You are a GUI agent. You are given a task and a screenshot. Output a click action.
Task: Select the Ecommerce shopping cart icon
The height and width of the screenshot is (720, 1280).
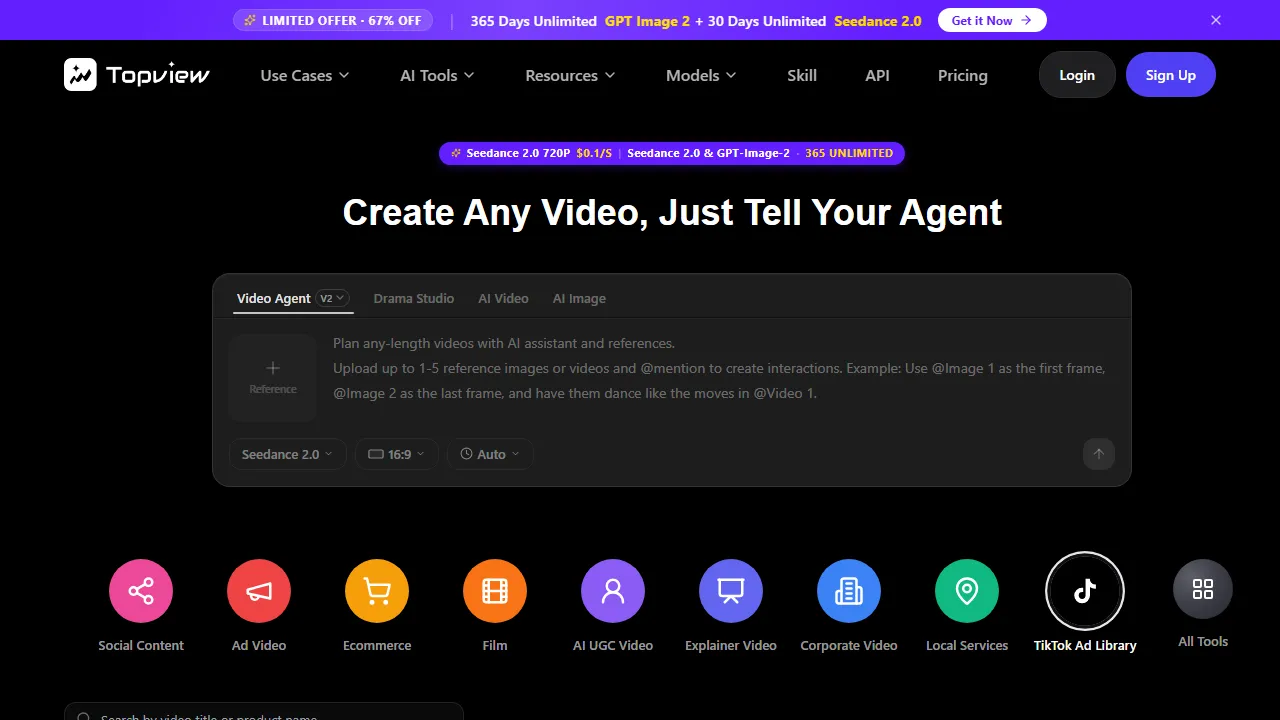[377, 591]
